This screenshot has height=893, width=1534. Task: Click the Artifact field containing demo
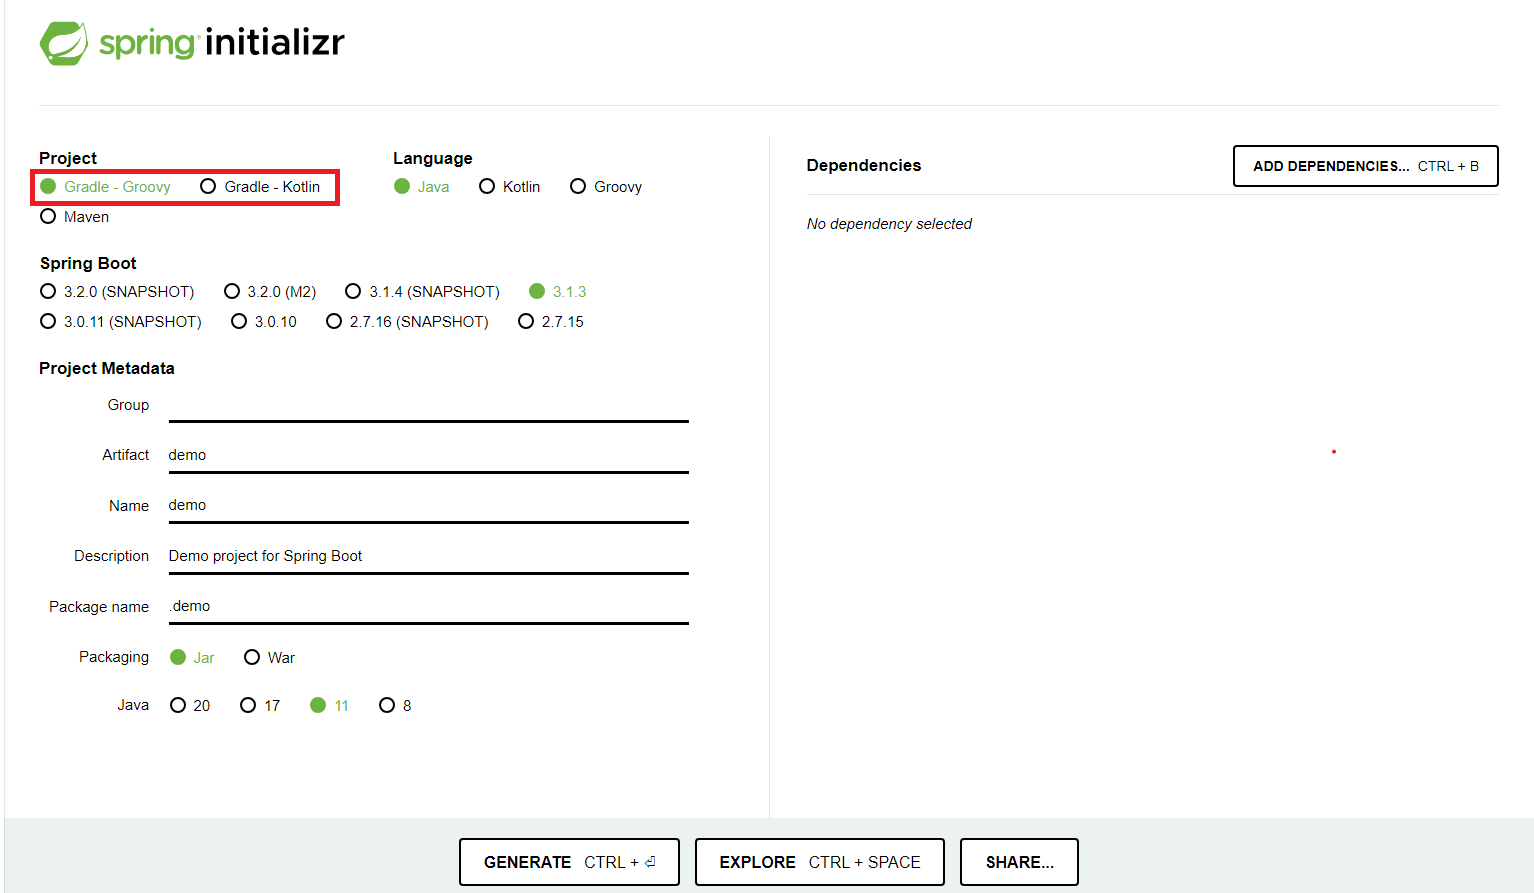(428, 455)
